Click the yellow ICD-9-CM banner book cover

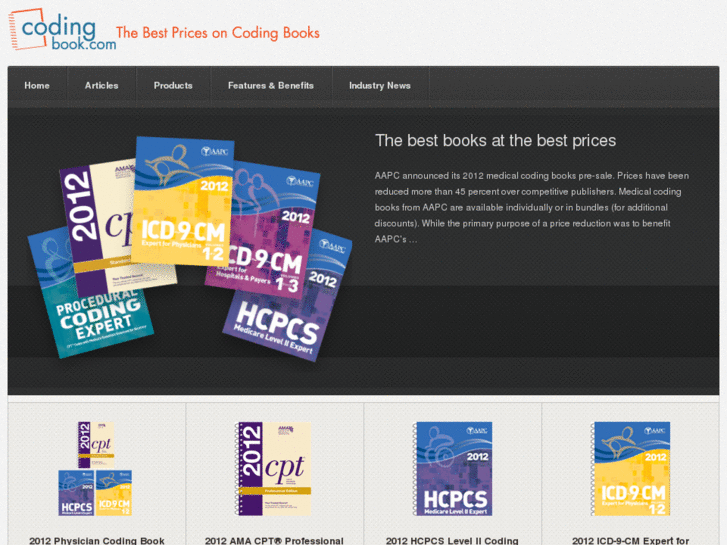tap(182, 202)
